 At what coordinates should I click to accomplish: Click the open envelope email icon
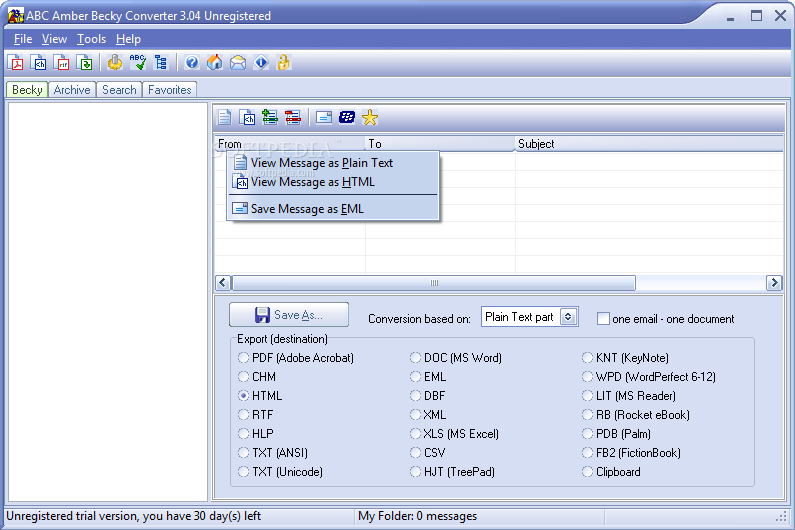(238, 62)
